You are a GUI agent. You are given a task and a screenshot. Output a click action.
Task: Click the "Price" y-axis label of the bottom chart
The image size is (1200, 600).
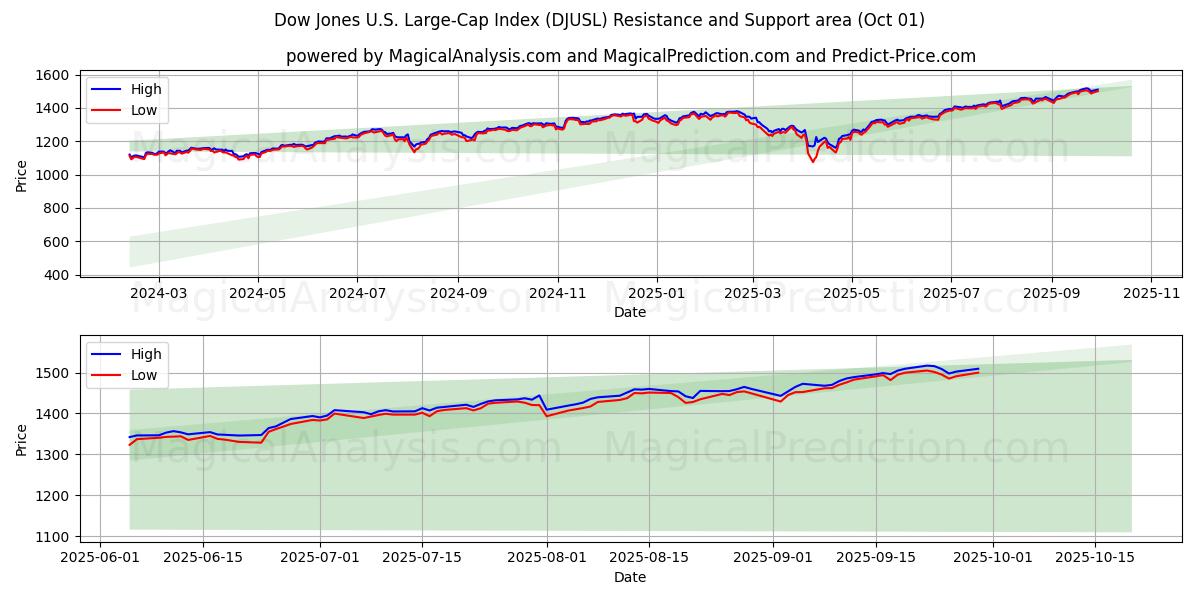click(x=22, y=439)
